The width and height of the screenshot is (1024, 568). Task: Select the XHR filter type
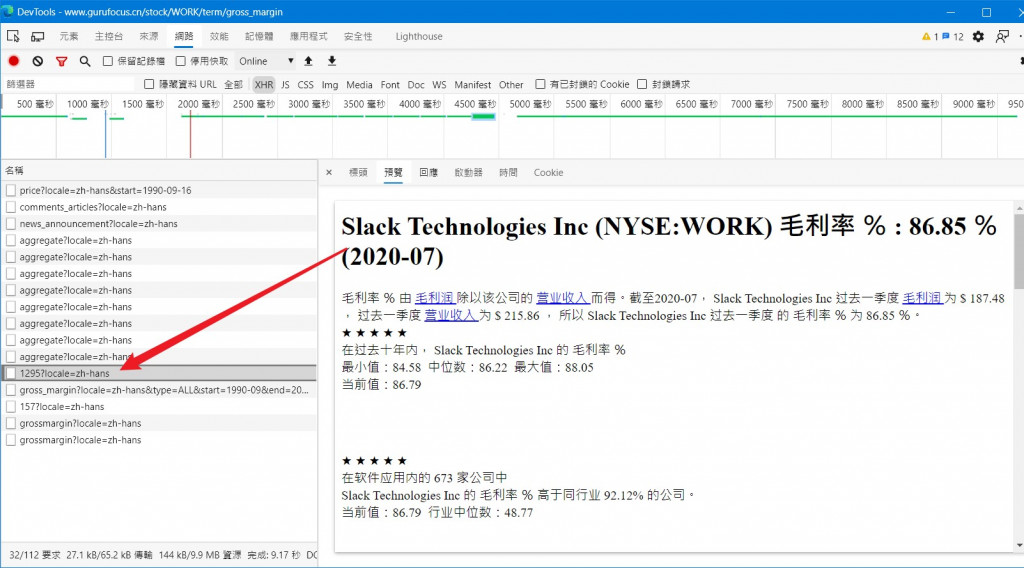point(264,84)
